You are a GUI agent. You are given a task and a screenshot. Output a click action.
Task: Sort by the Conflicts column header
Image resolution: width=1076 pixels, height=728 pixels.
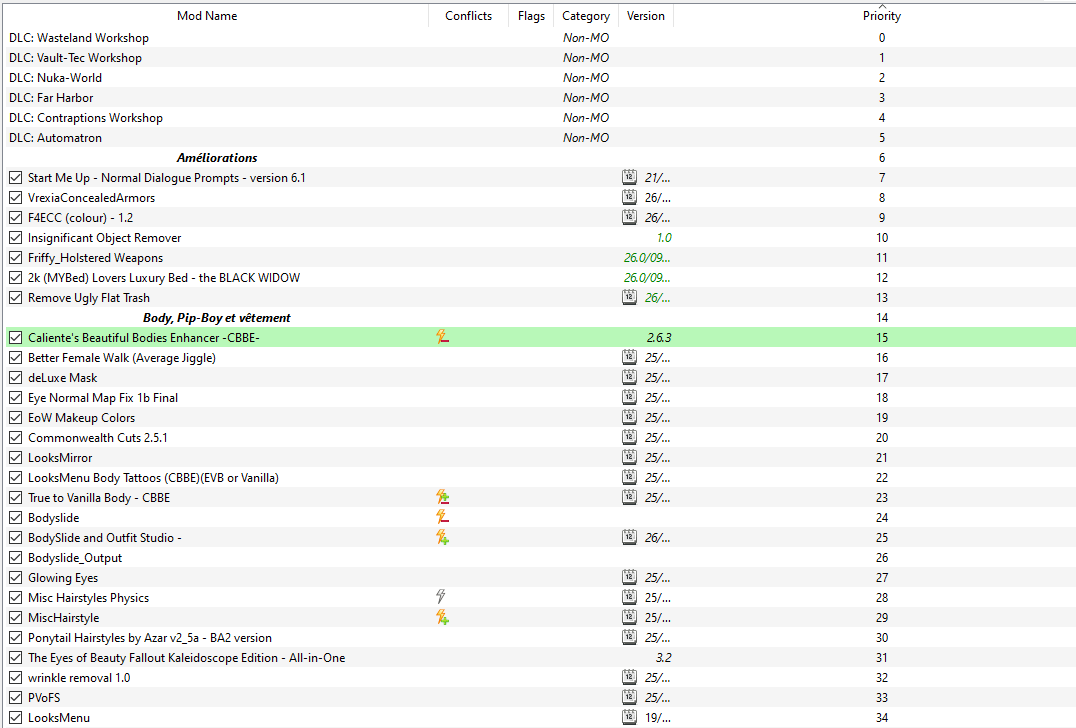pos(469,16)
